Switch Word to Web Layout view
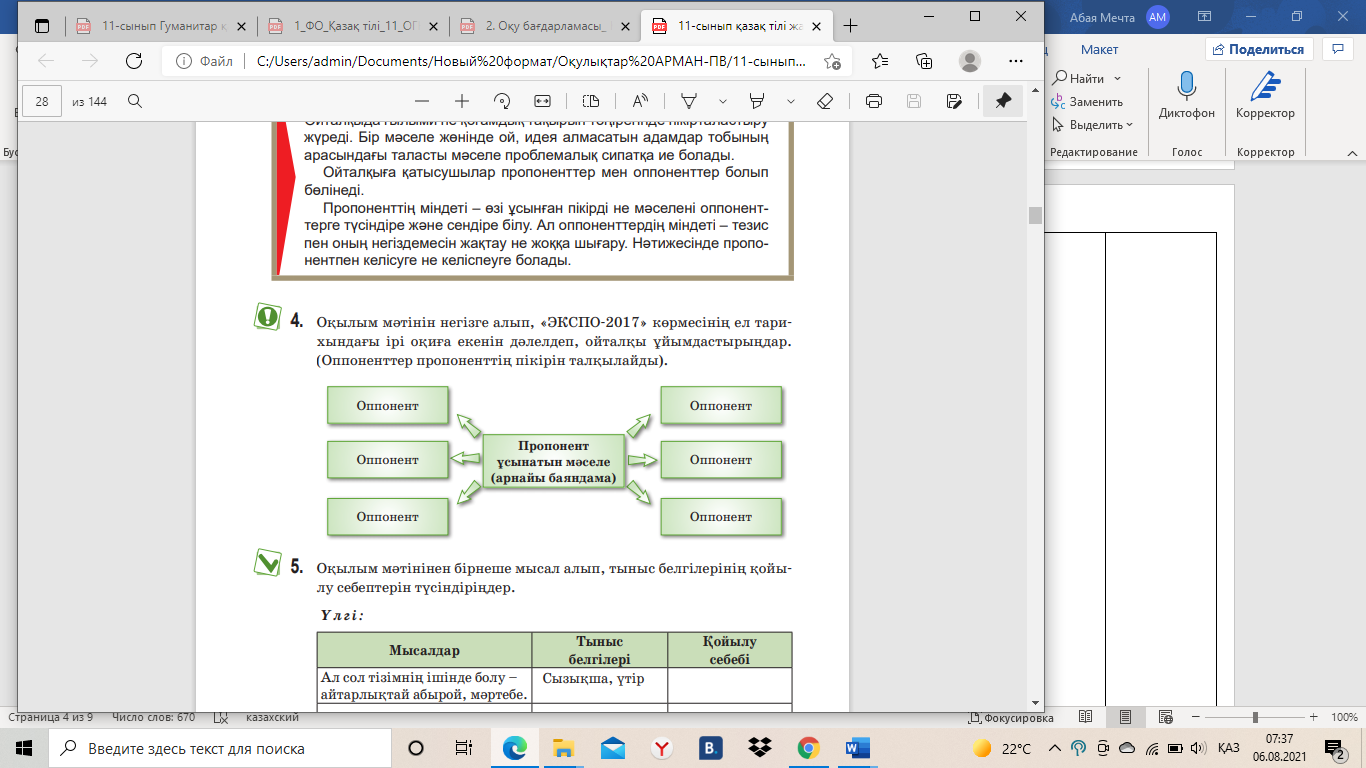This screenshot has width=1366, height=768. point(1164,718)
